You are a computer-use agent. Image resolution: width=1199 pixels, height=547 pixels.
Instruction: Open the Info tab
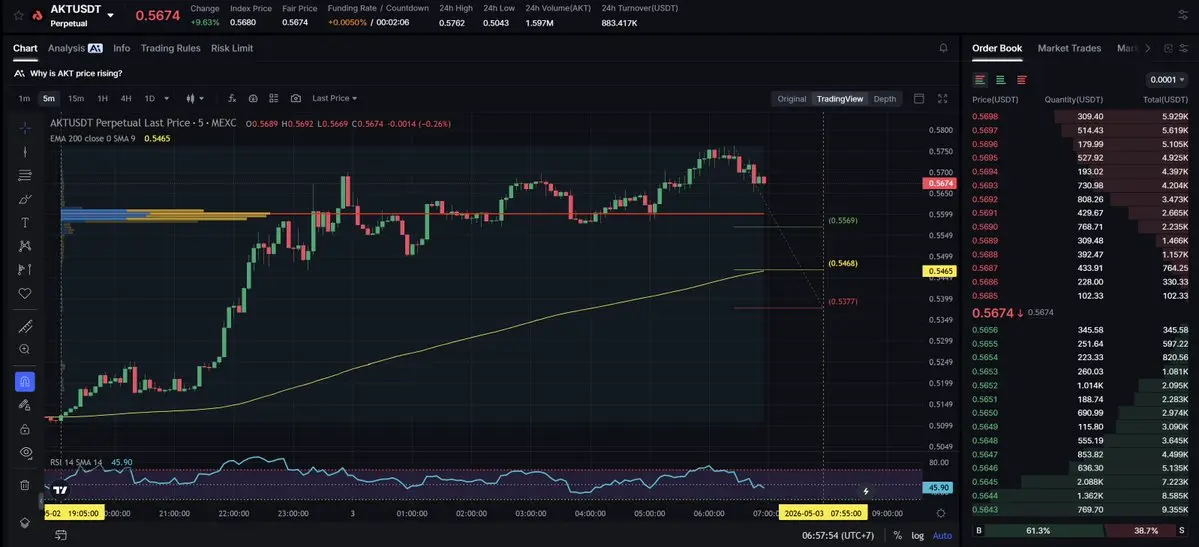coord(122,48)
